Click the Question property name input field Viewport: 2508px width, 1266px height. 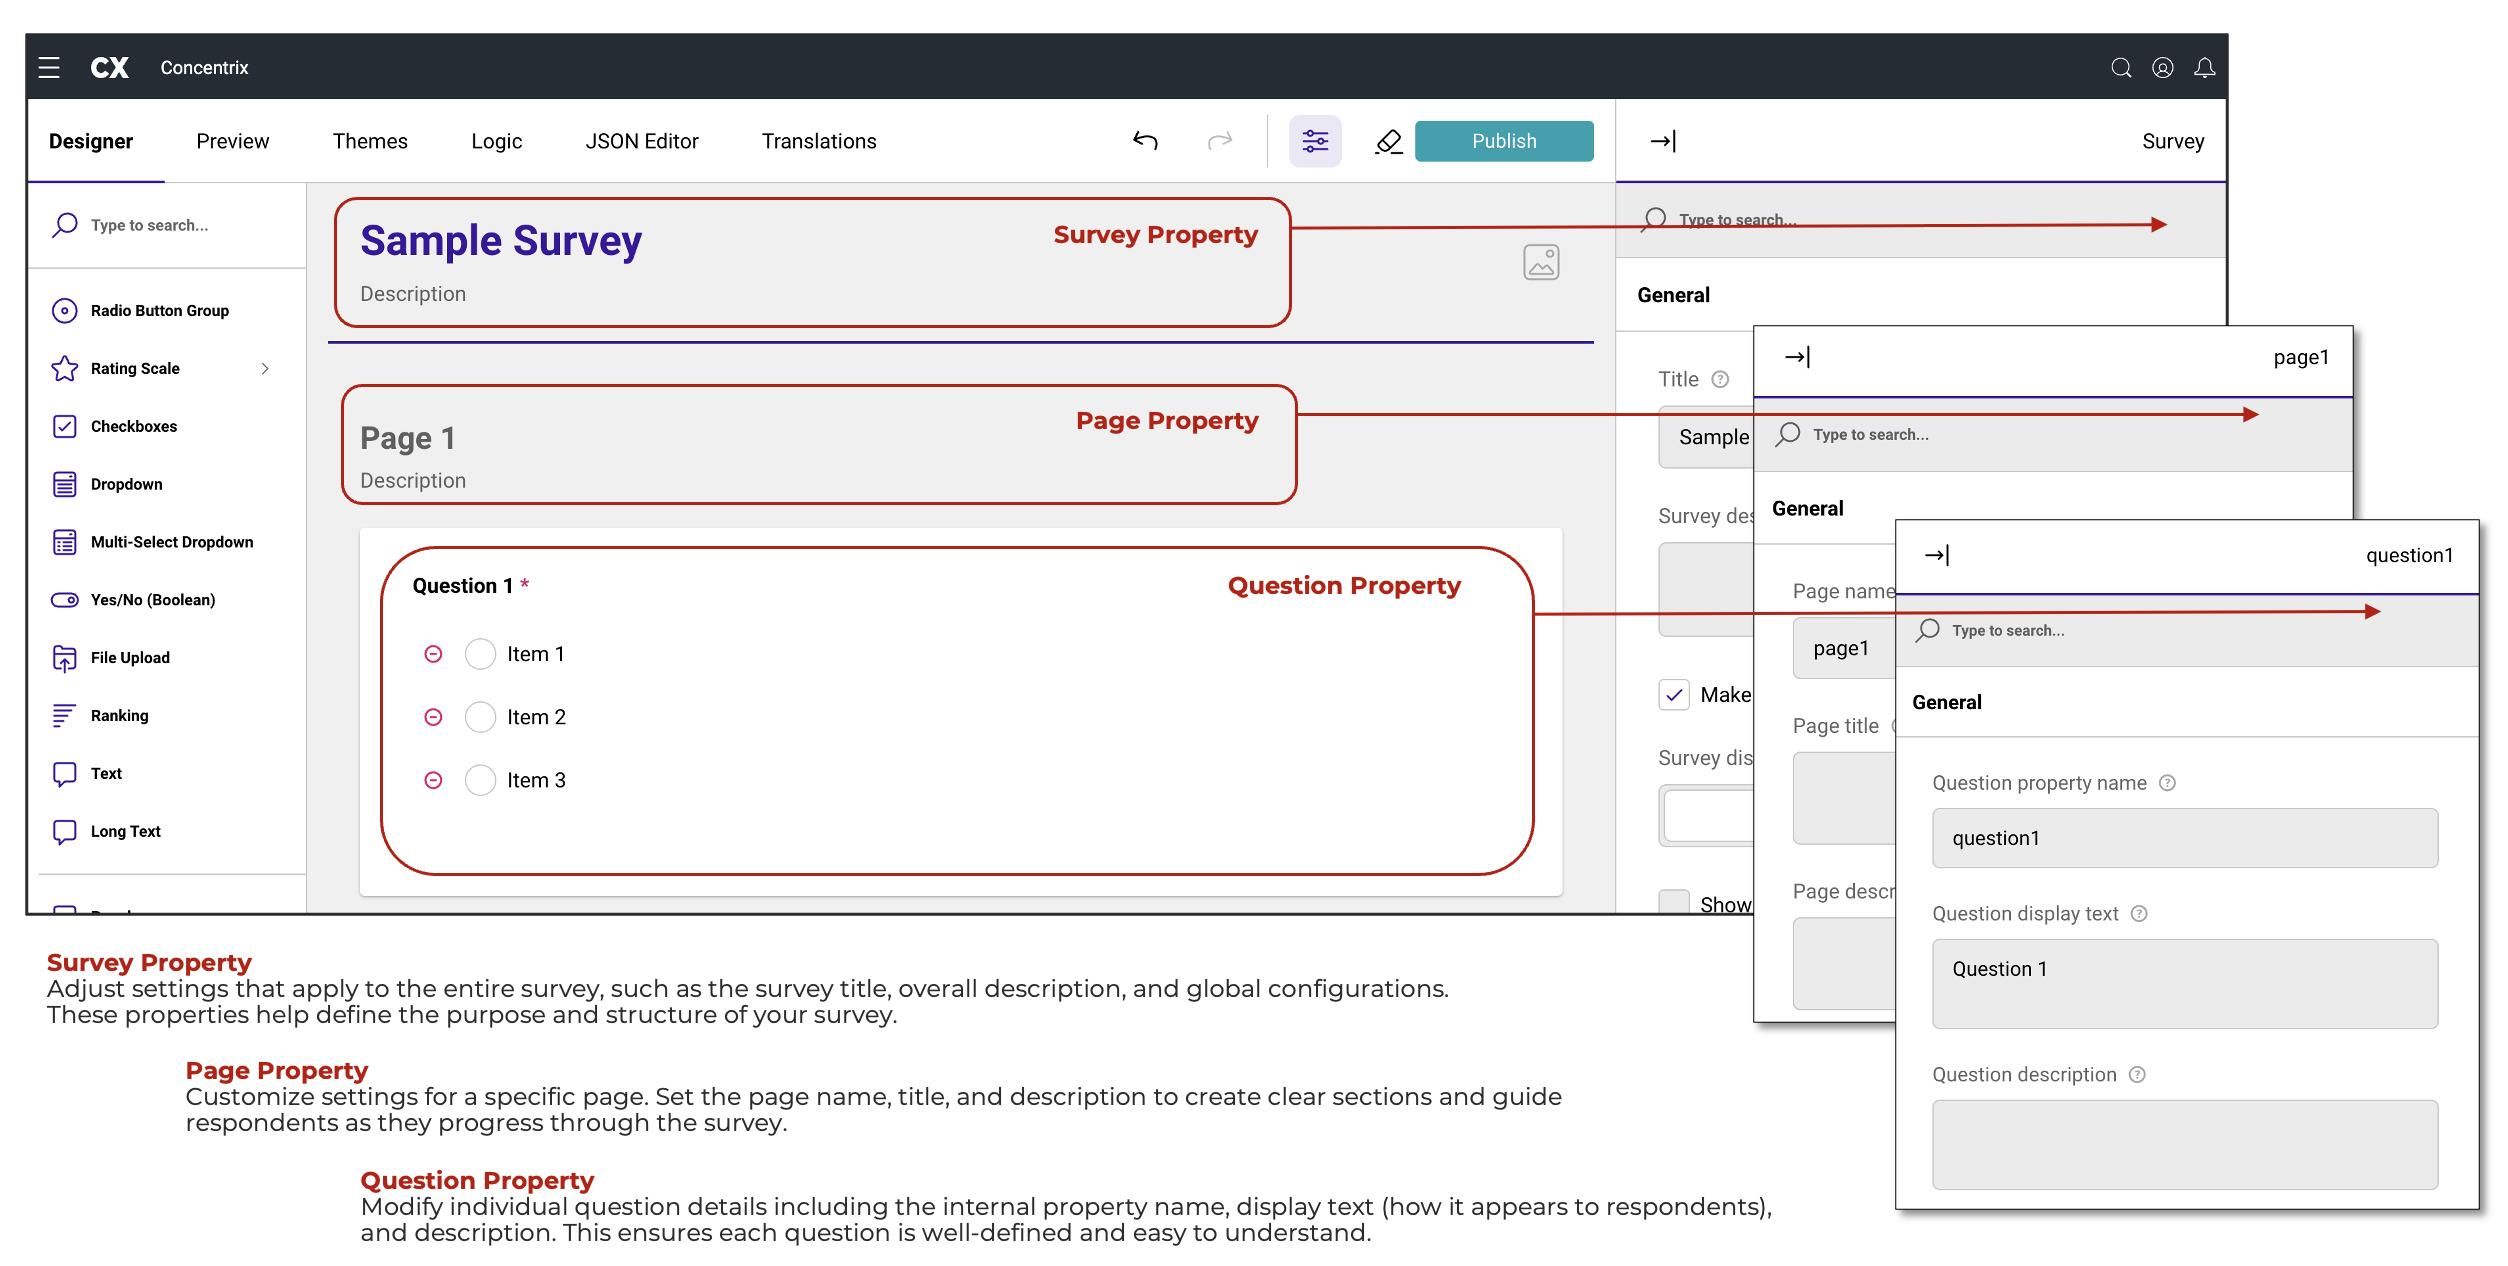point(2184,838)
